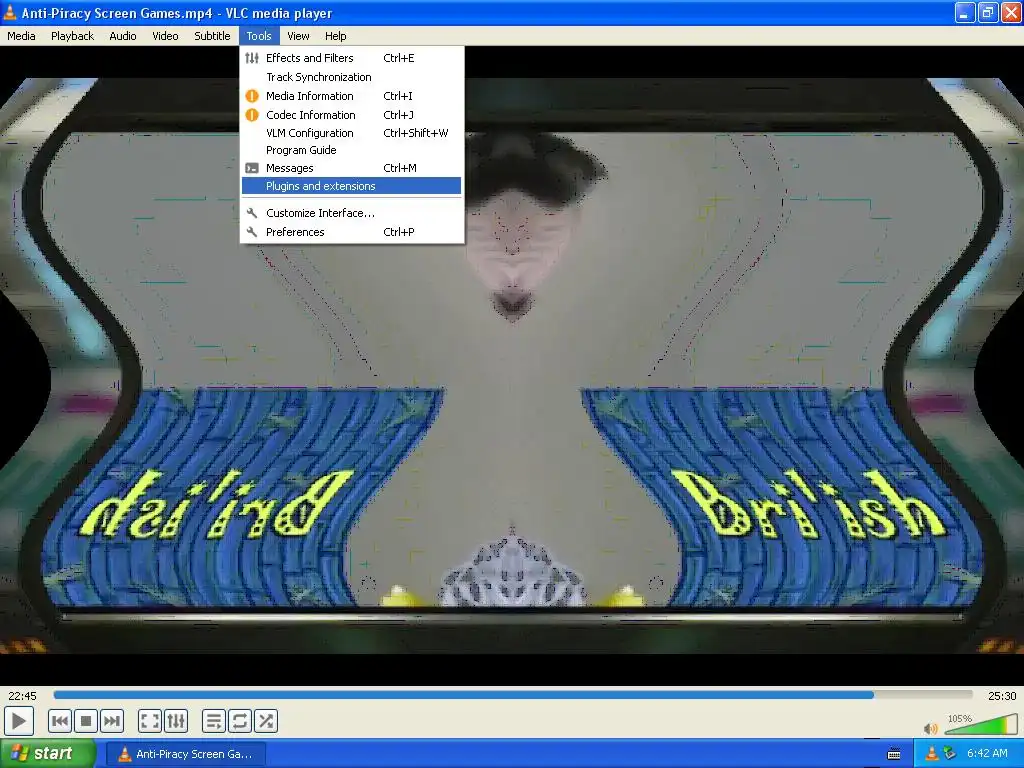Open the Audio menu
This screenshot has height=768, width=1024.
[123, 36]
